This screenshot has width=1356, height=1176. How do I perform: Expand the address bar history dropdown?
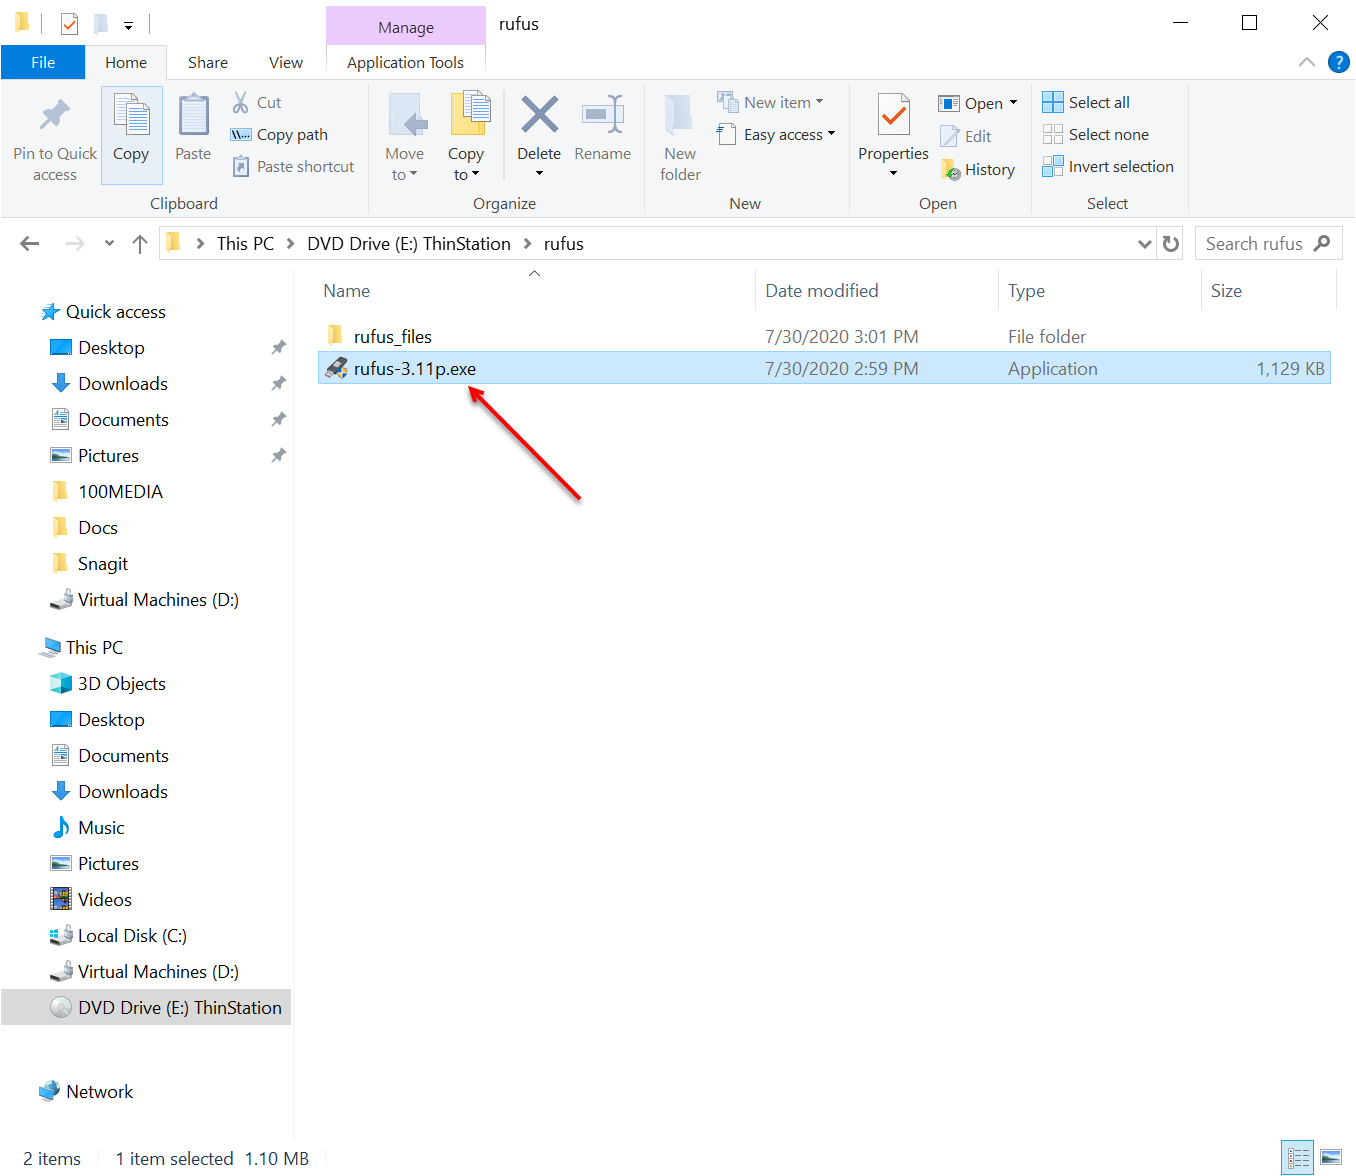(1145, 244)
